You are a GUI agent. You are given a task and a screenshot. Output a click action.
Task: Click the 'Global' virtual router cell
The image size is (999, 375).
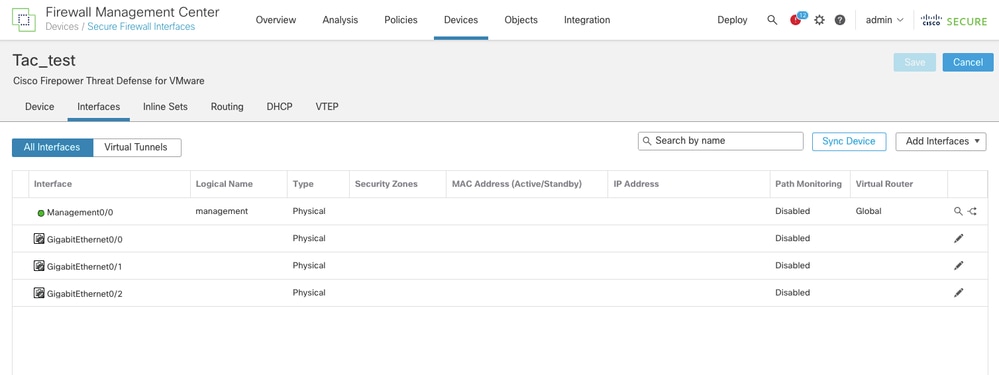click(868, 211)
